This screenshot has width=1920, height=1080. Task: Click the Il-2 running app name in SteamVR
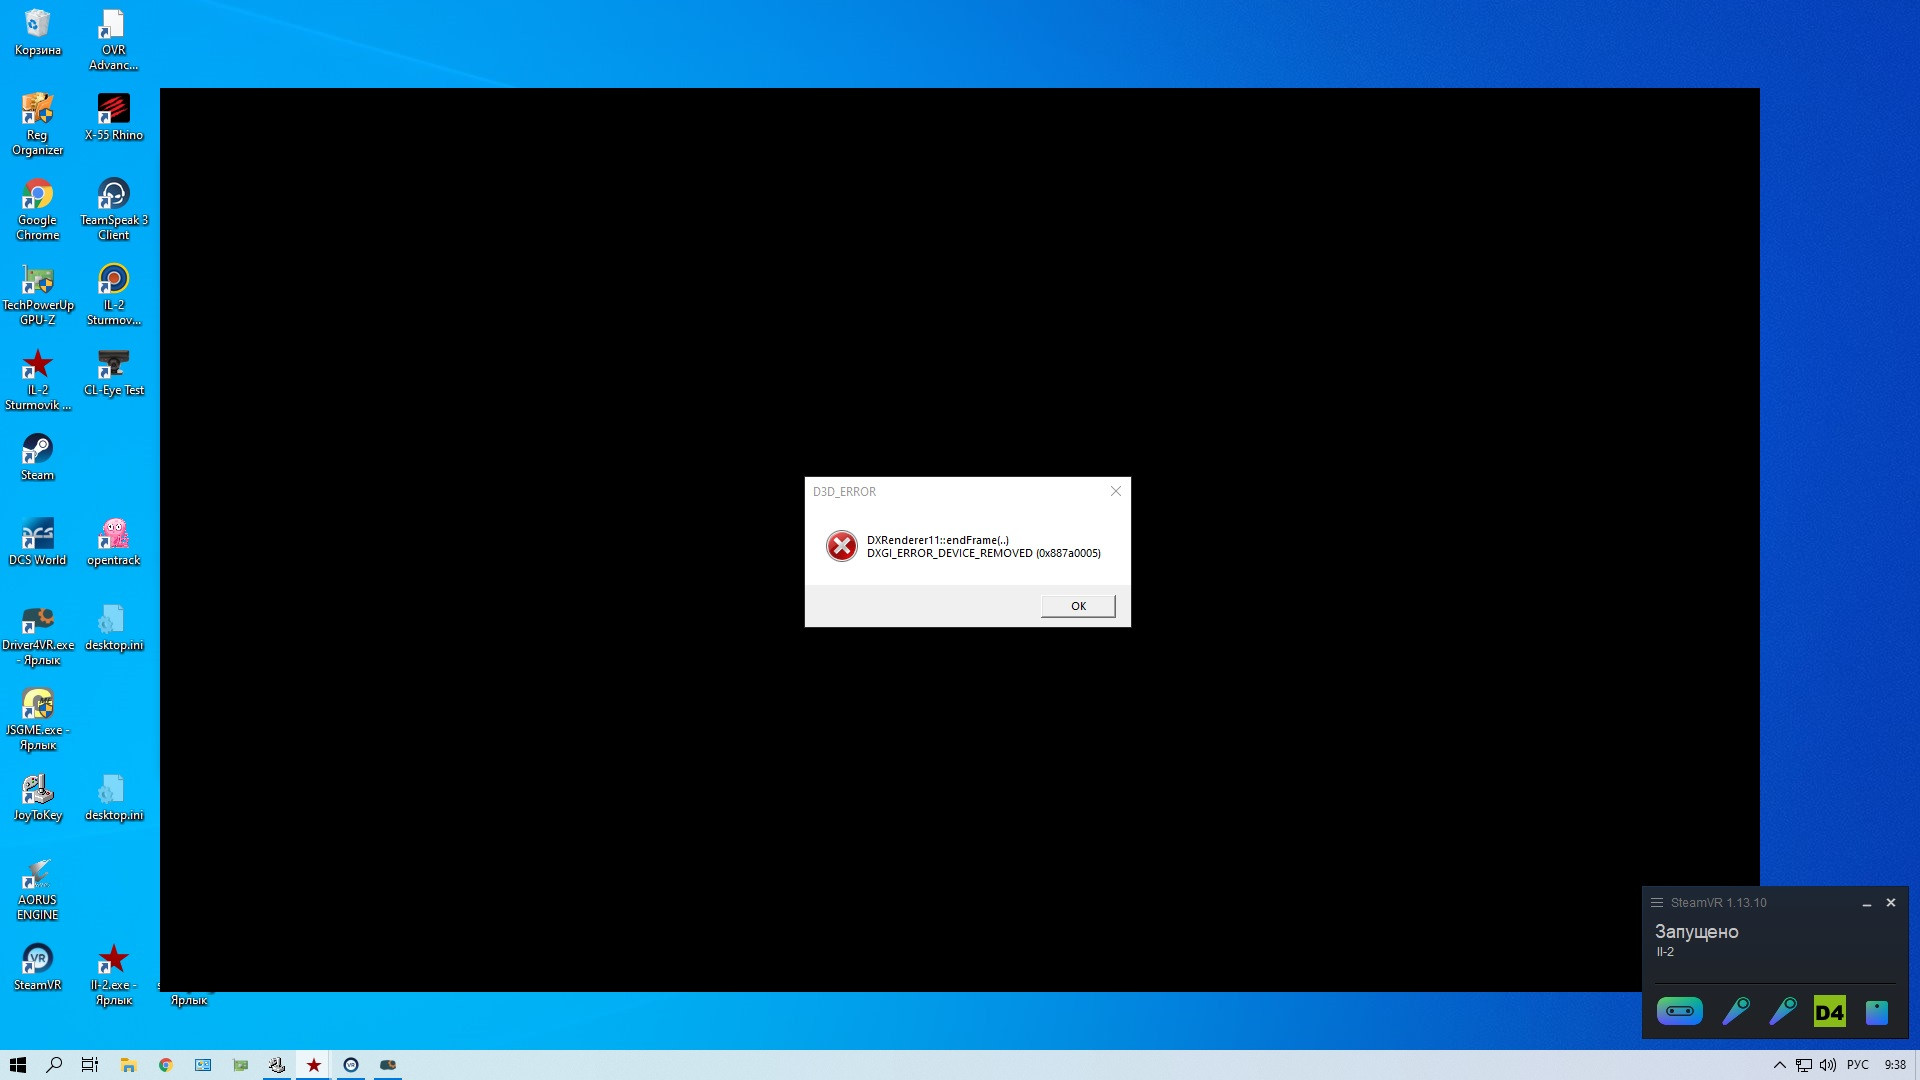pyautogui.click(x=1665, y=952)
